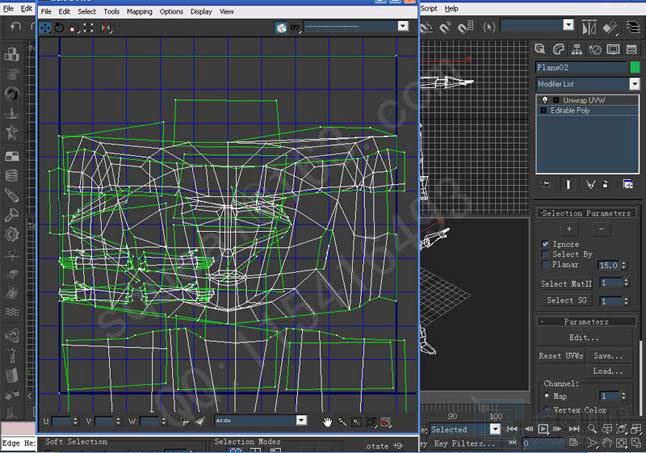This screenshot has width=646, height=453.
Task: Click Make Unique icon below modifier stack
Action: [590, 184]
